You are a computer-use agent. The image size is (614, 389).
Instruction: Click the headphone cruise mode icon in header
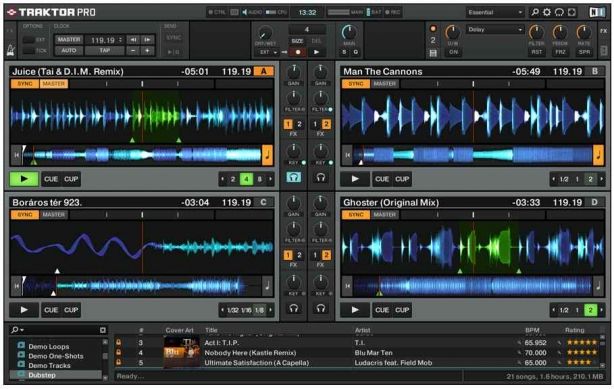(x=559, y=12)
